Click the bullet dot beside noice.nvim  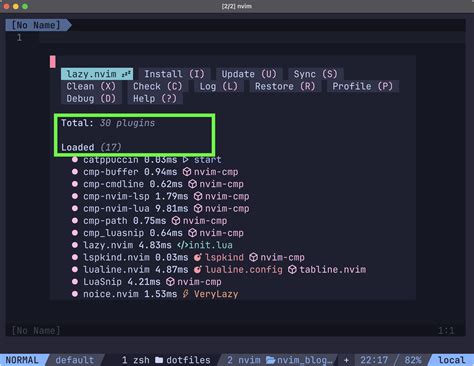[x=75, y=294]
